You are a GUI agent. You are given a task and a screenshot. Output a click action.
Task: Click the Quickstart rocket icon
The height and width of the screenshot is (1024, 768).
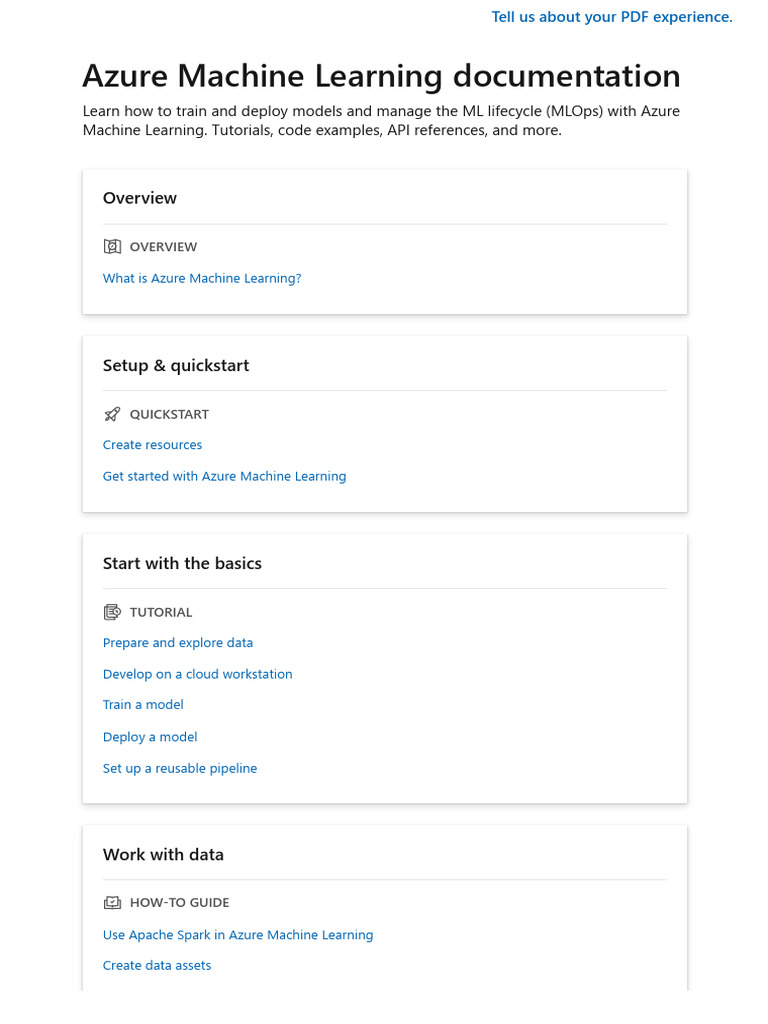pyautogui.click(x=112, y=414)
